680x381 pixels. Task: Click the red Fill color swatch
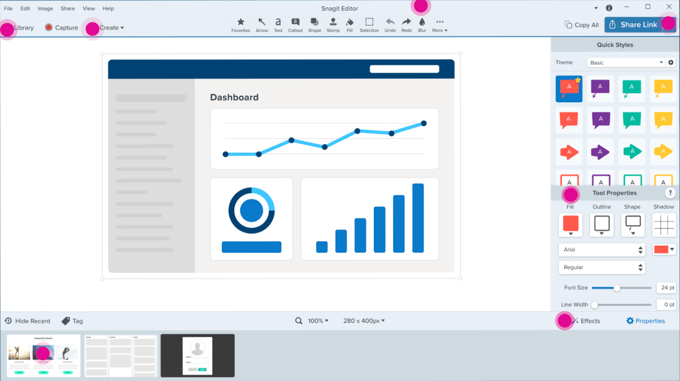[570, 225]
